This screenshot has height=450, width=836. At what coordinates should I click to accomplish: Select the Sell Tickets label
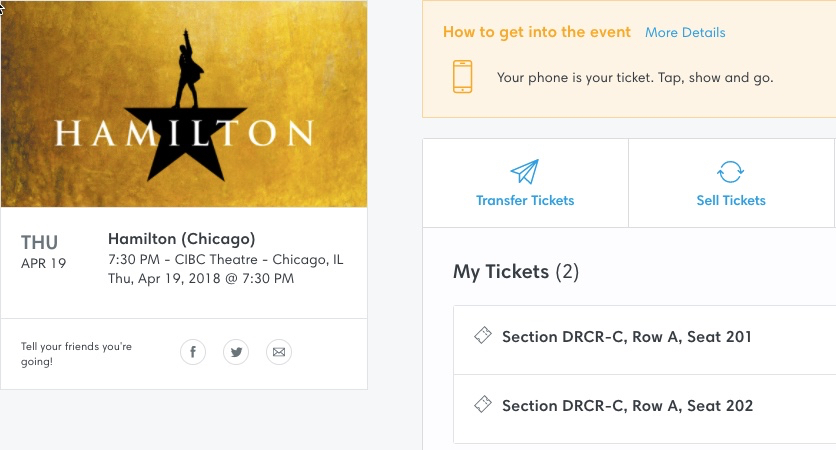point(731,200)
